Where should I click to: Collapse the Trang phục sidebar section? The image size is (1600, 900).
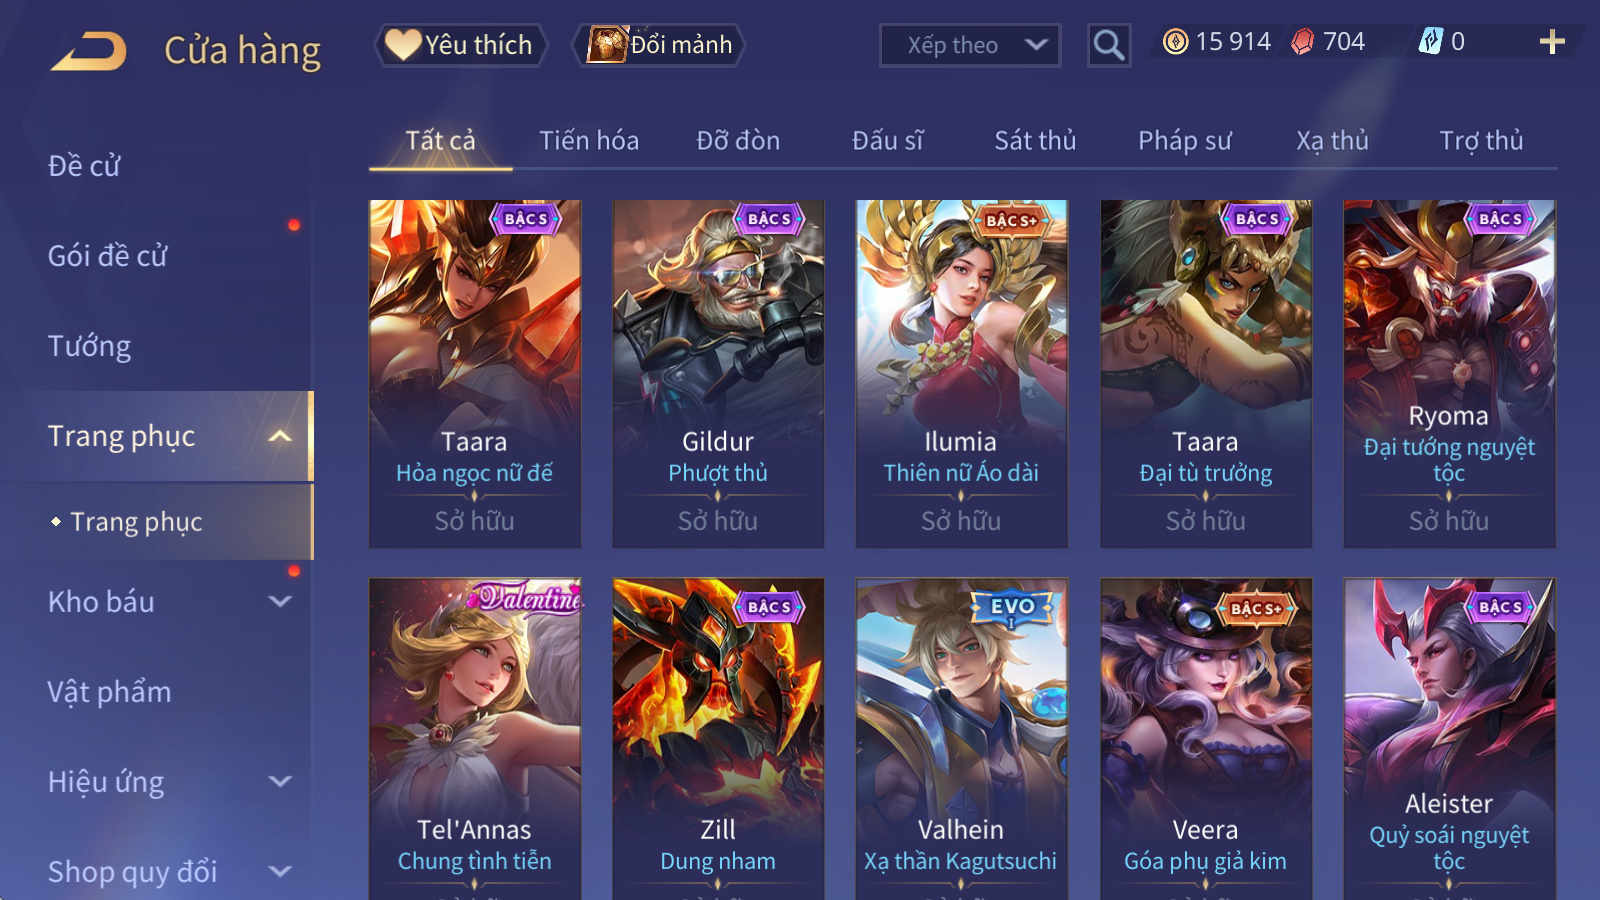pos(280,436)
